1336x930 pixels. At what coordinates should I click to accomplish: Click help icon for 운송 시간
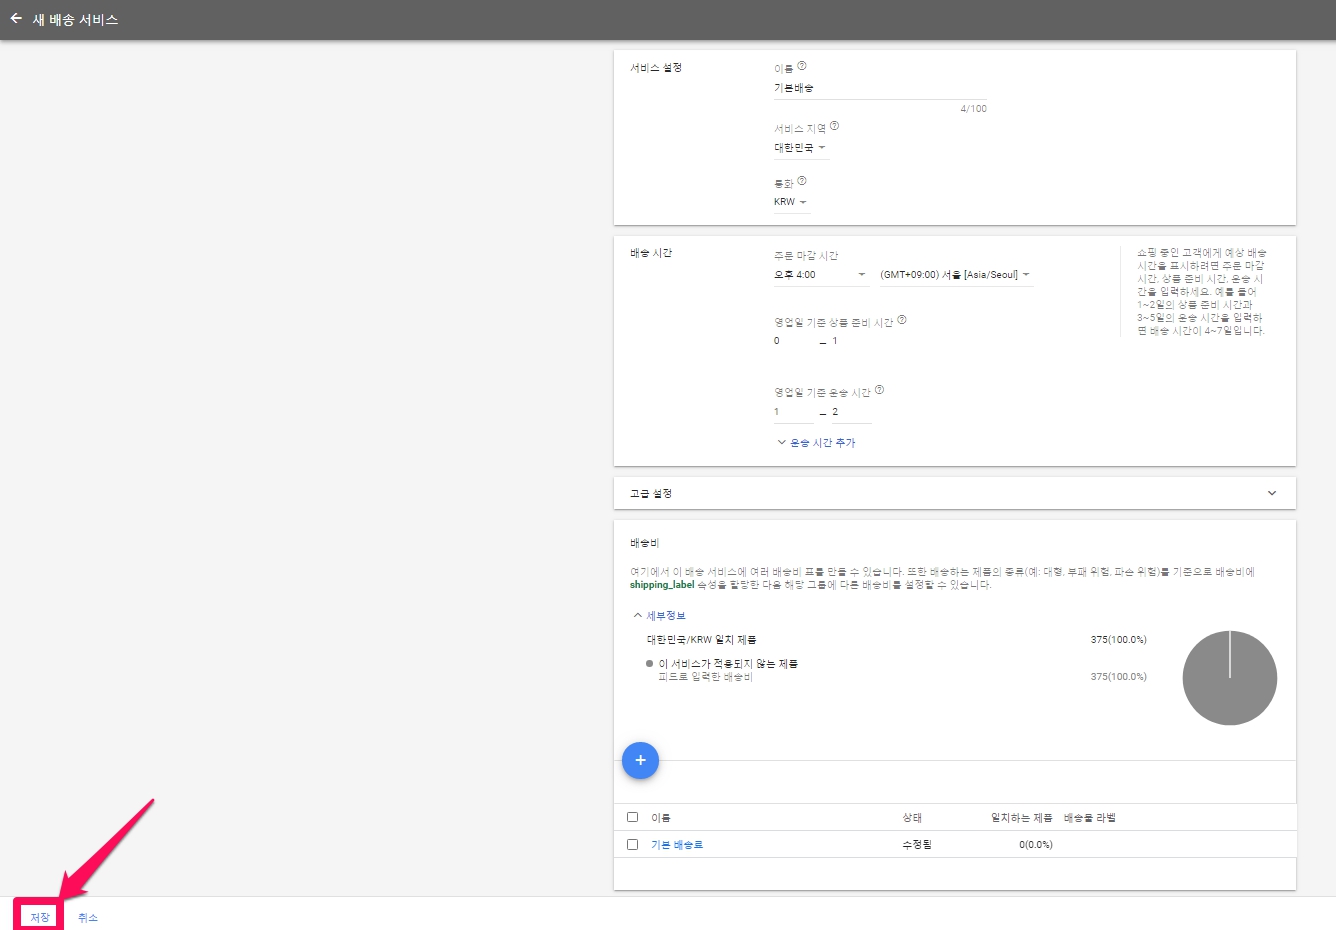click(880, 390)
